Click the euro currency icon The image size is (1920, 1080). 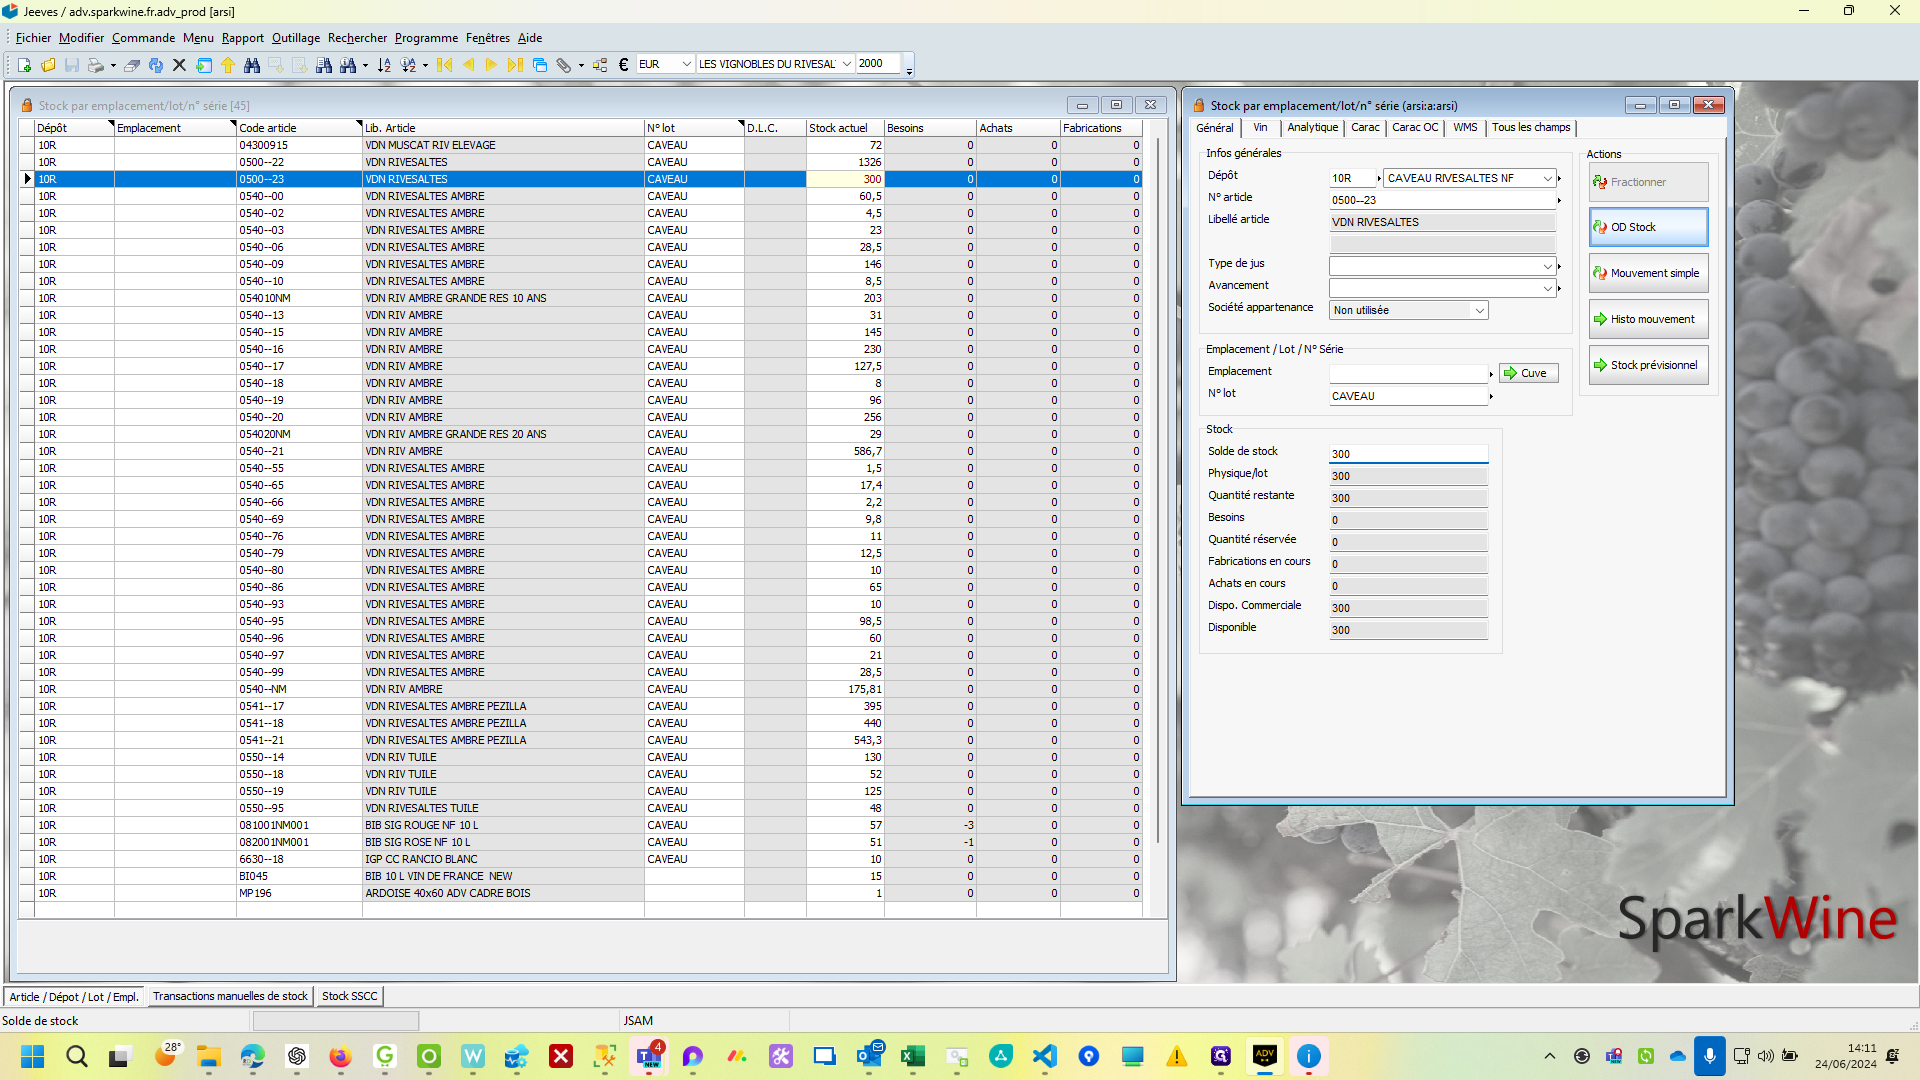coord(623,65)
